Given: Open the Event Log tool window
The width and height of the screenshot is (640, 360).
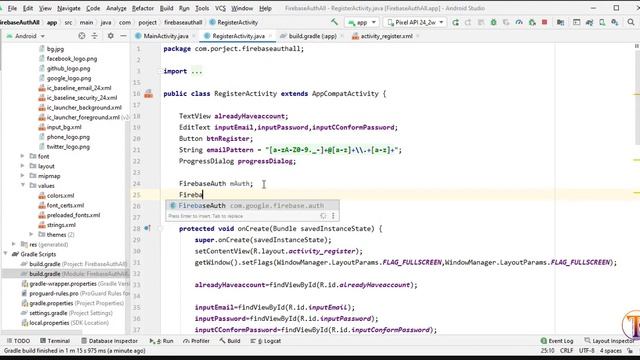Looking at the screenshot, I should (557, 341).
